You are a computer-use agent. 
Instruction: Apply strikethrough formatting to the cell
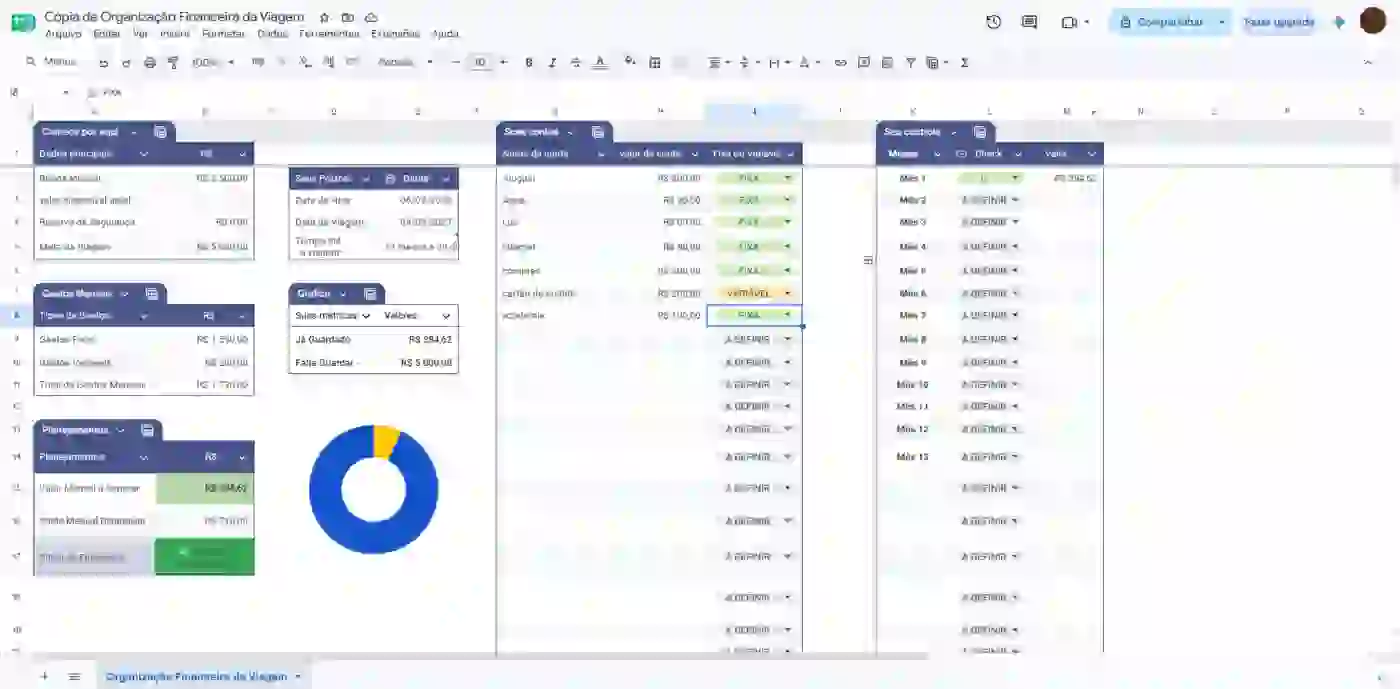576,62
